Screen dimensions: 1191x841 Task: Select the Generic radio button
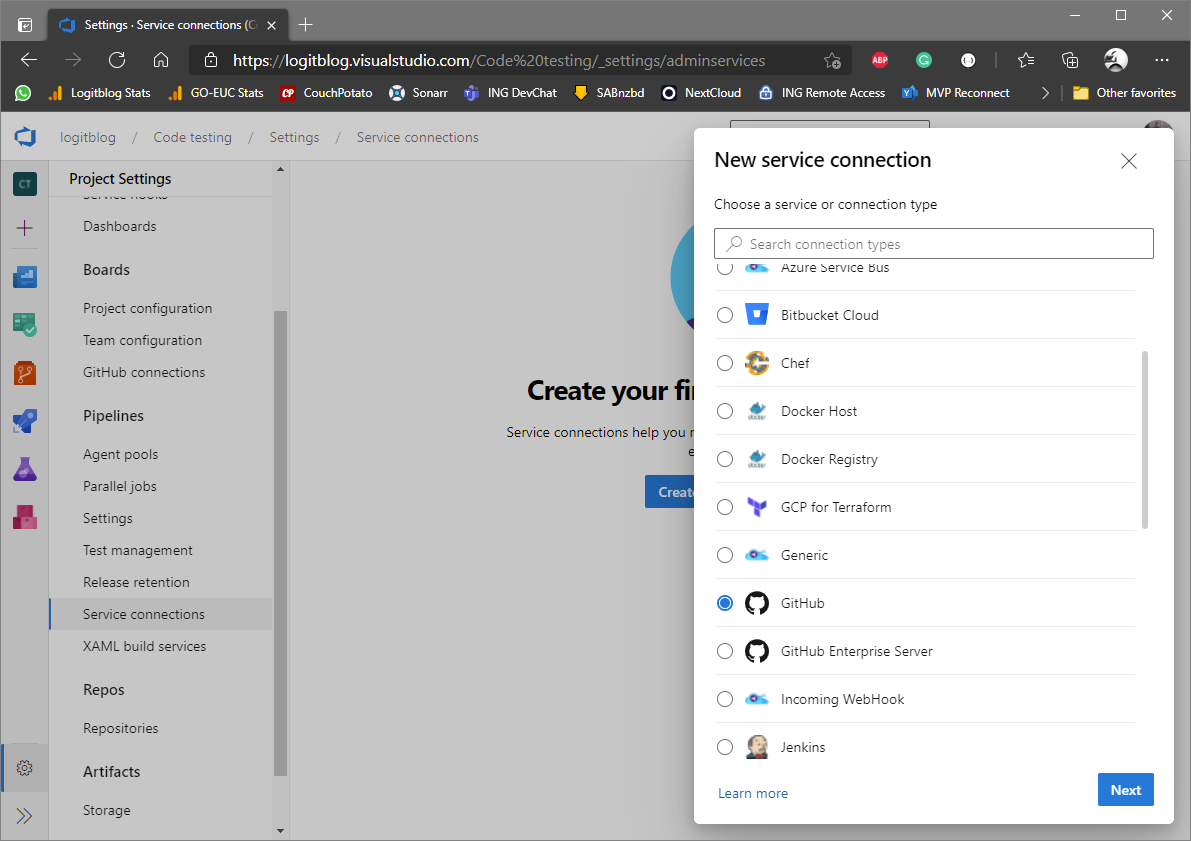pos(725,555)
